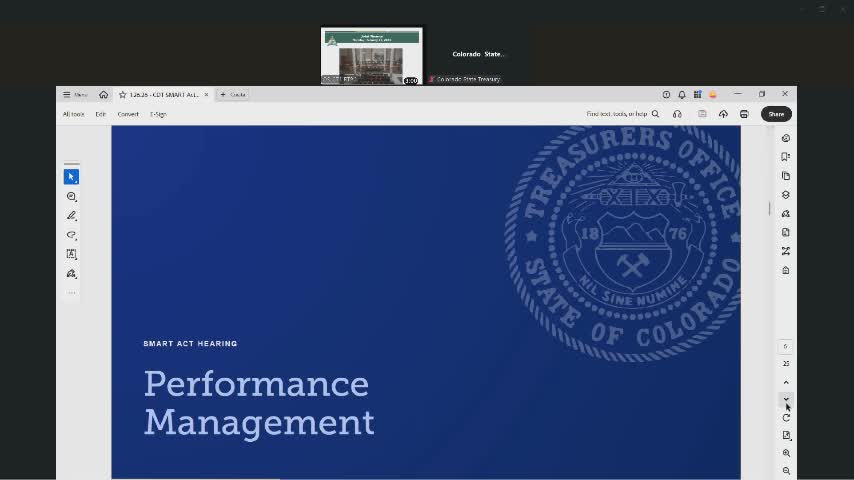Viewport: 854px width, 480px height.
Task: Open the E-Sign menu item
Action: coord(158,114)
